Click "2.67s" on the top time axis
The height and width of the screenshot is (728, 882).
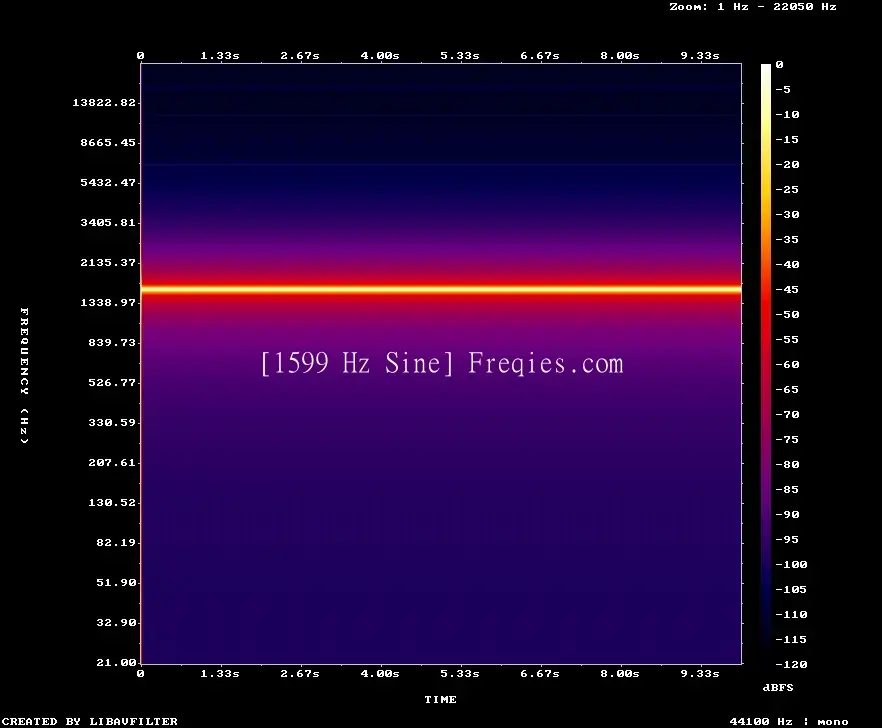click(300, 56)
